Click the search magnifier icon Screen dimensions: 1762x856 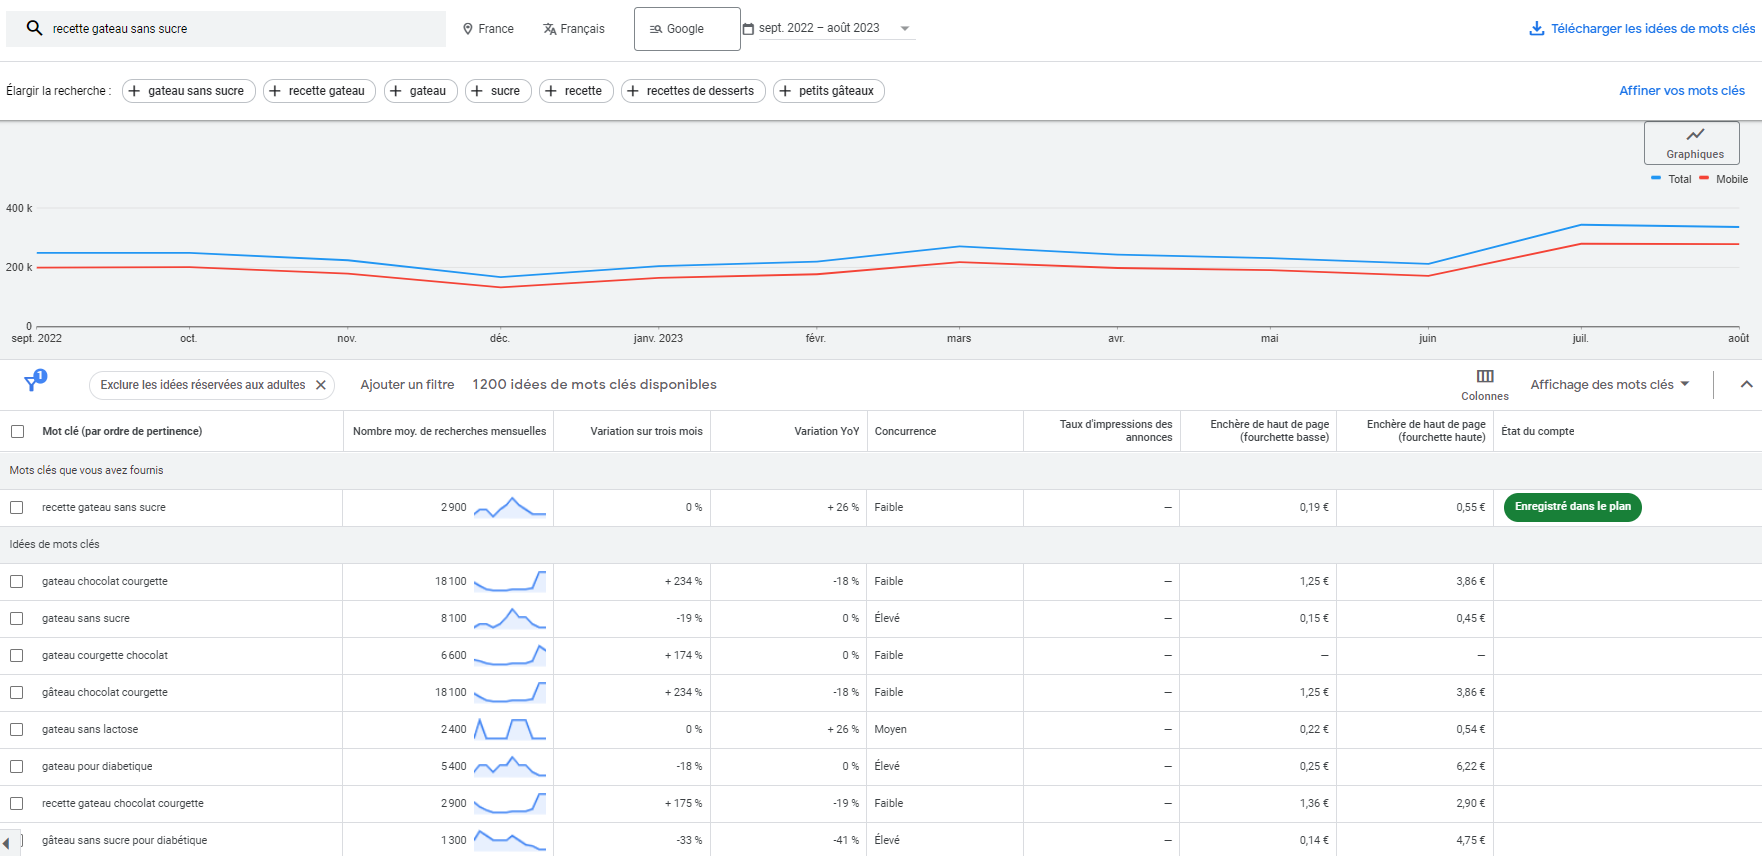tap(34, 28)
